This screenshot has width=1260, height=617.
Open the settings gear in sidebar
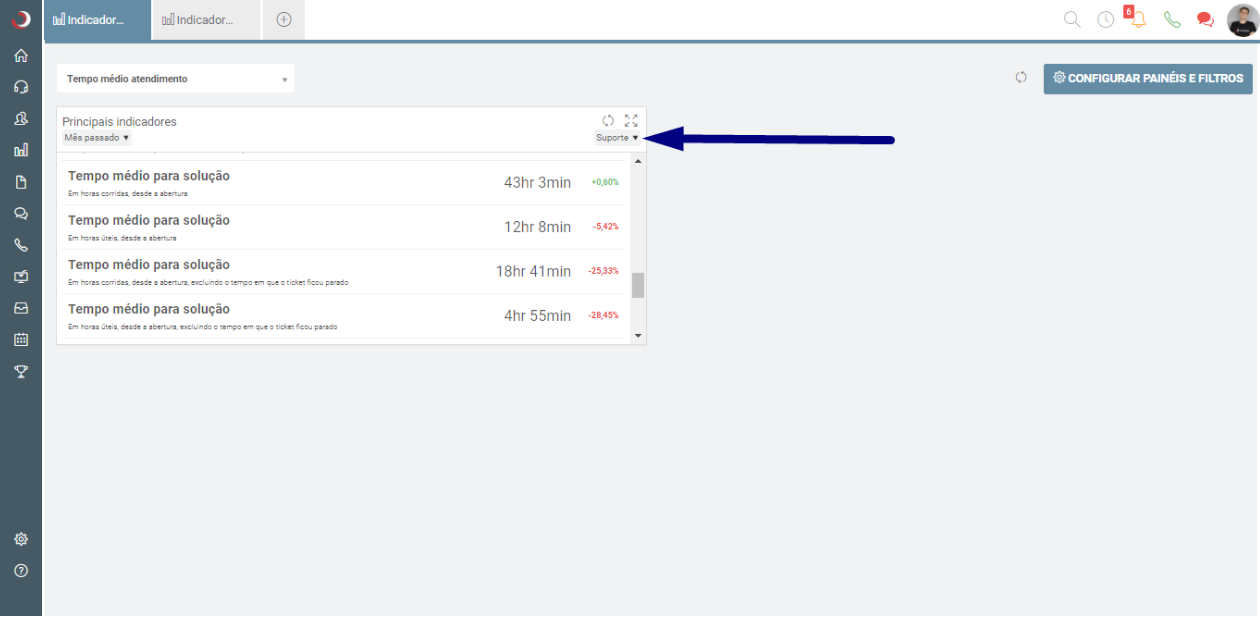point(21,539)
